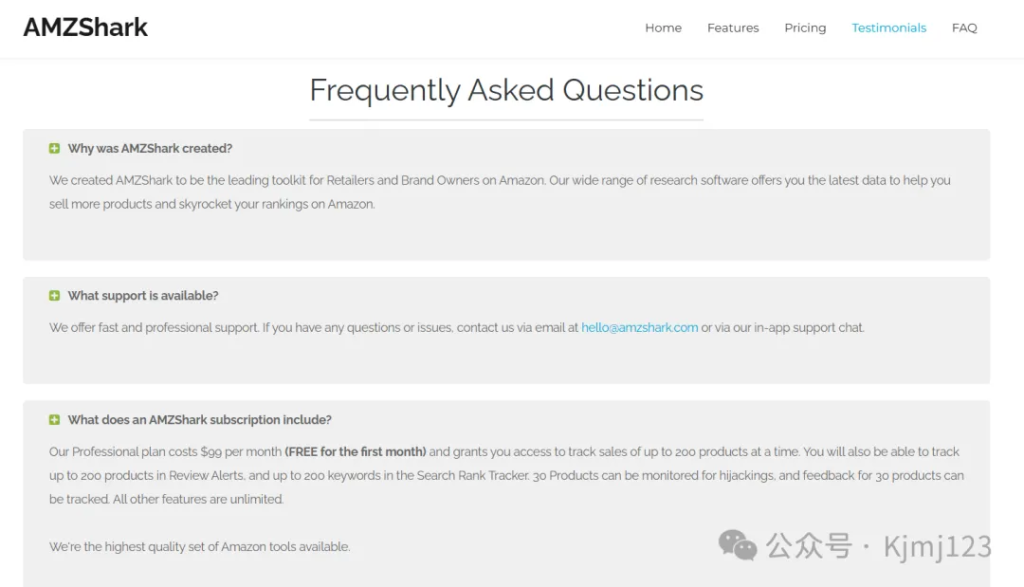Click the 'Frequently Asked Questions' heading
1024x587 pixels.
506,90
